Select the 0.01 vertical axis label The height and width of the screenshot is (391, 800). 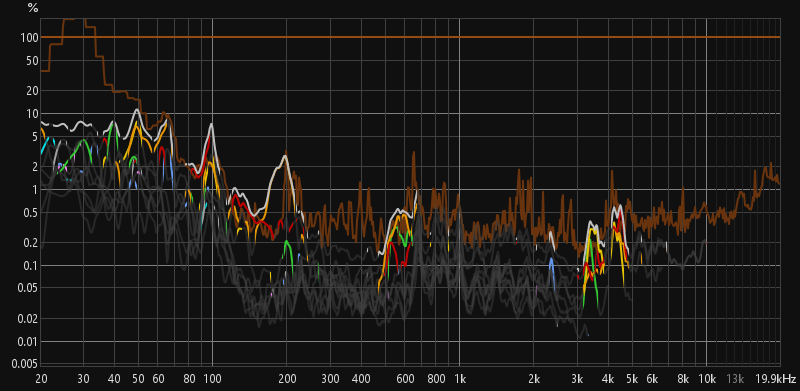pyautogui.click(x=29, y=342)
